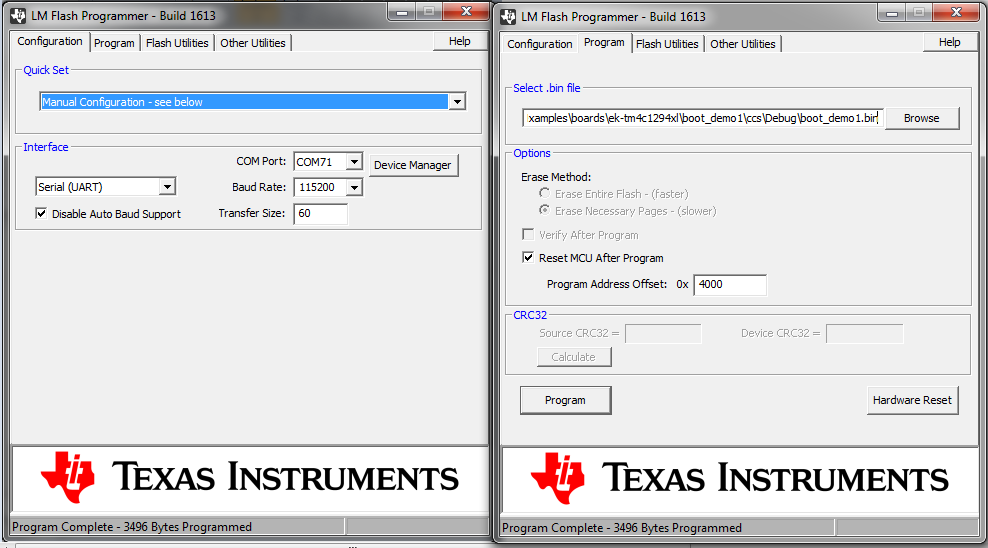Click the Program button to flash
This screenshot has height=548, width=988.
click(566, 401)
